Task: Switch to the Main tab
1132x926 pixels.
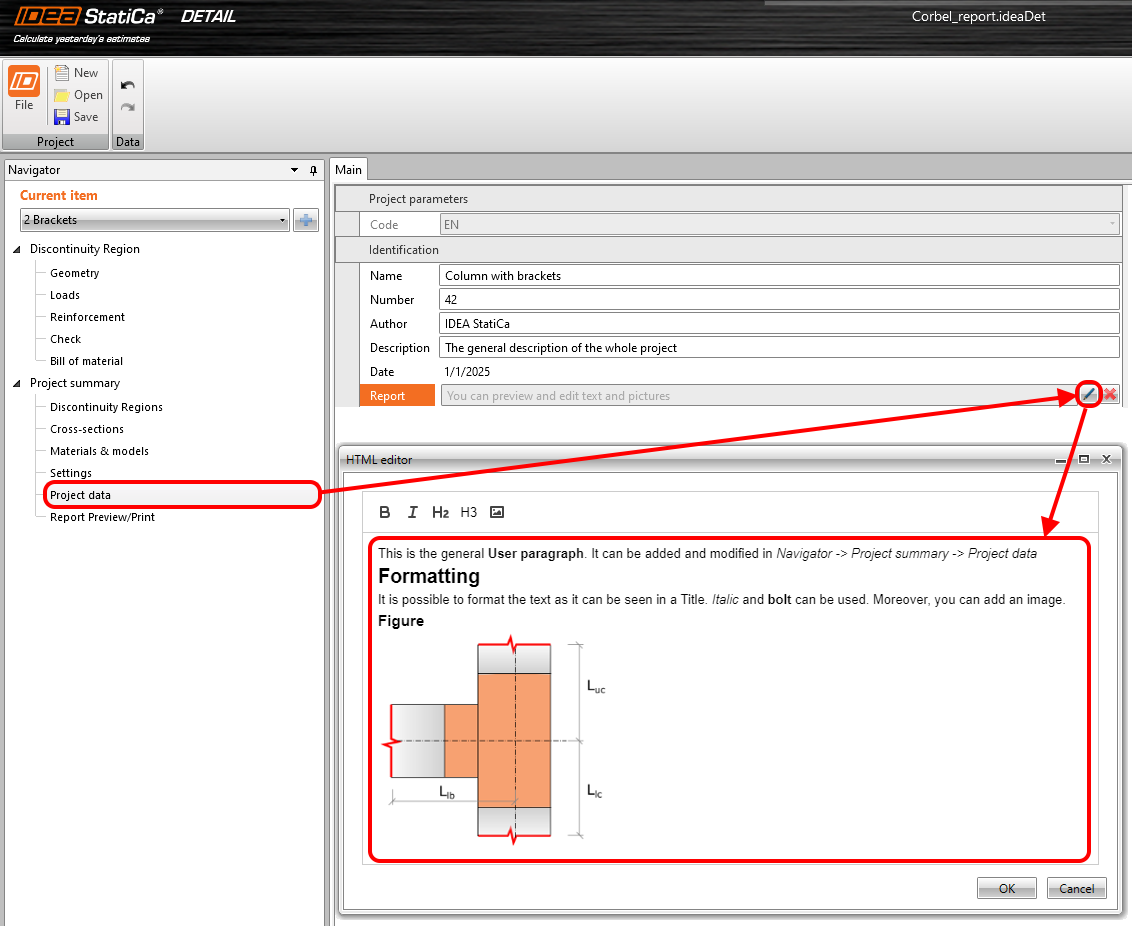Action: tap(349, 170)
